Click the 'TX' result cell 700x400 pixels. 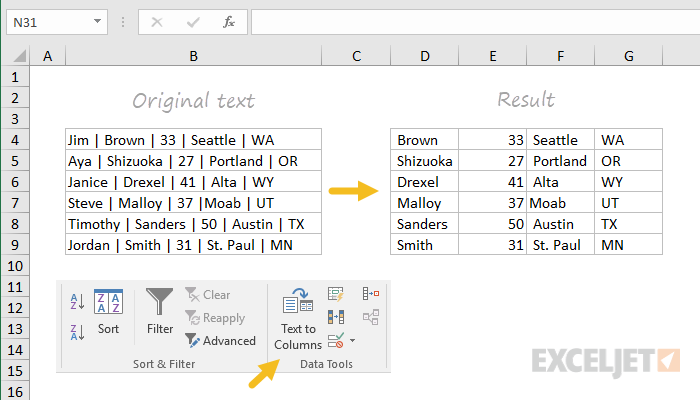pyautogui.click(x=629, y=224)
